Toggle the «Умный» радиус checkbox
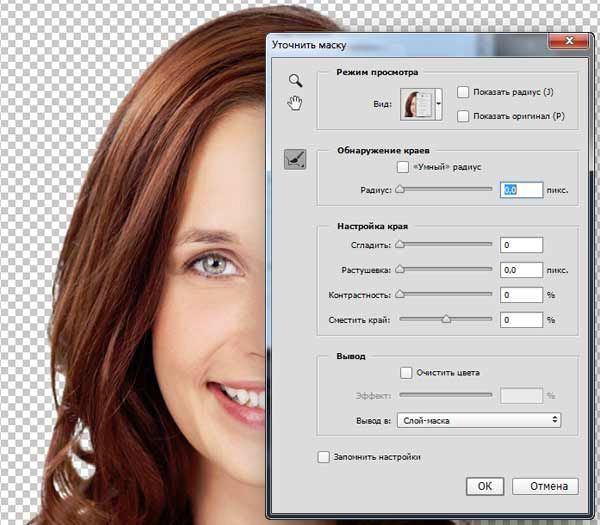The width and height of the screenshot is (600, 525). click(x=403, y=167)
